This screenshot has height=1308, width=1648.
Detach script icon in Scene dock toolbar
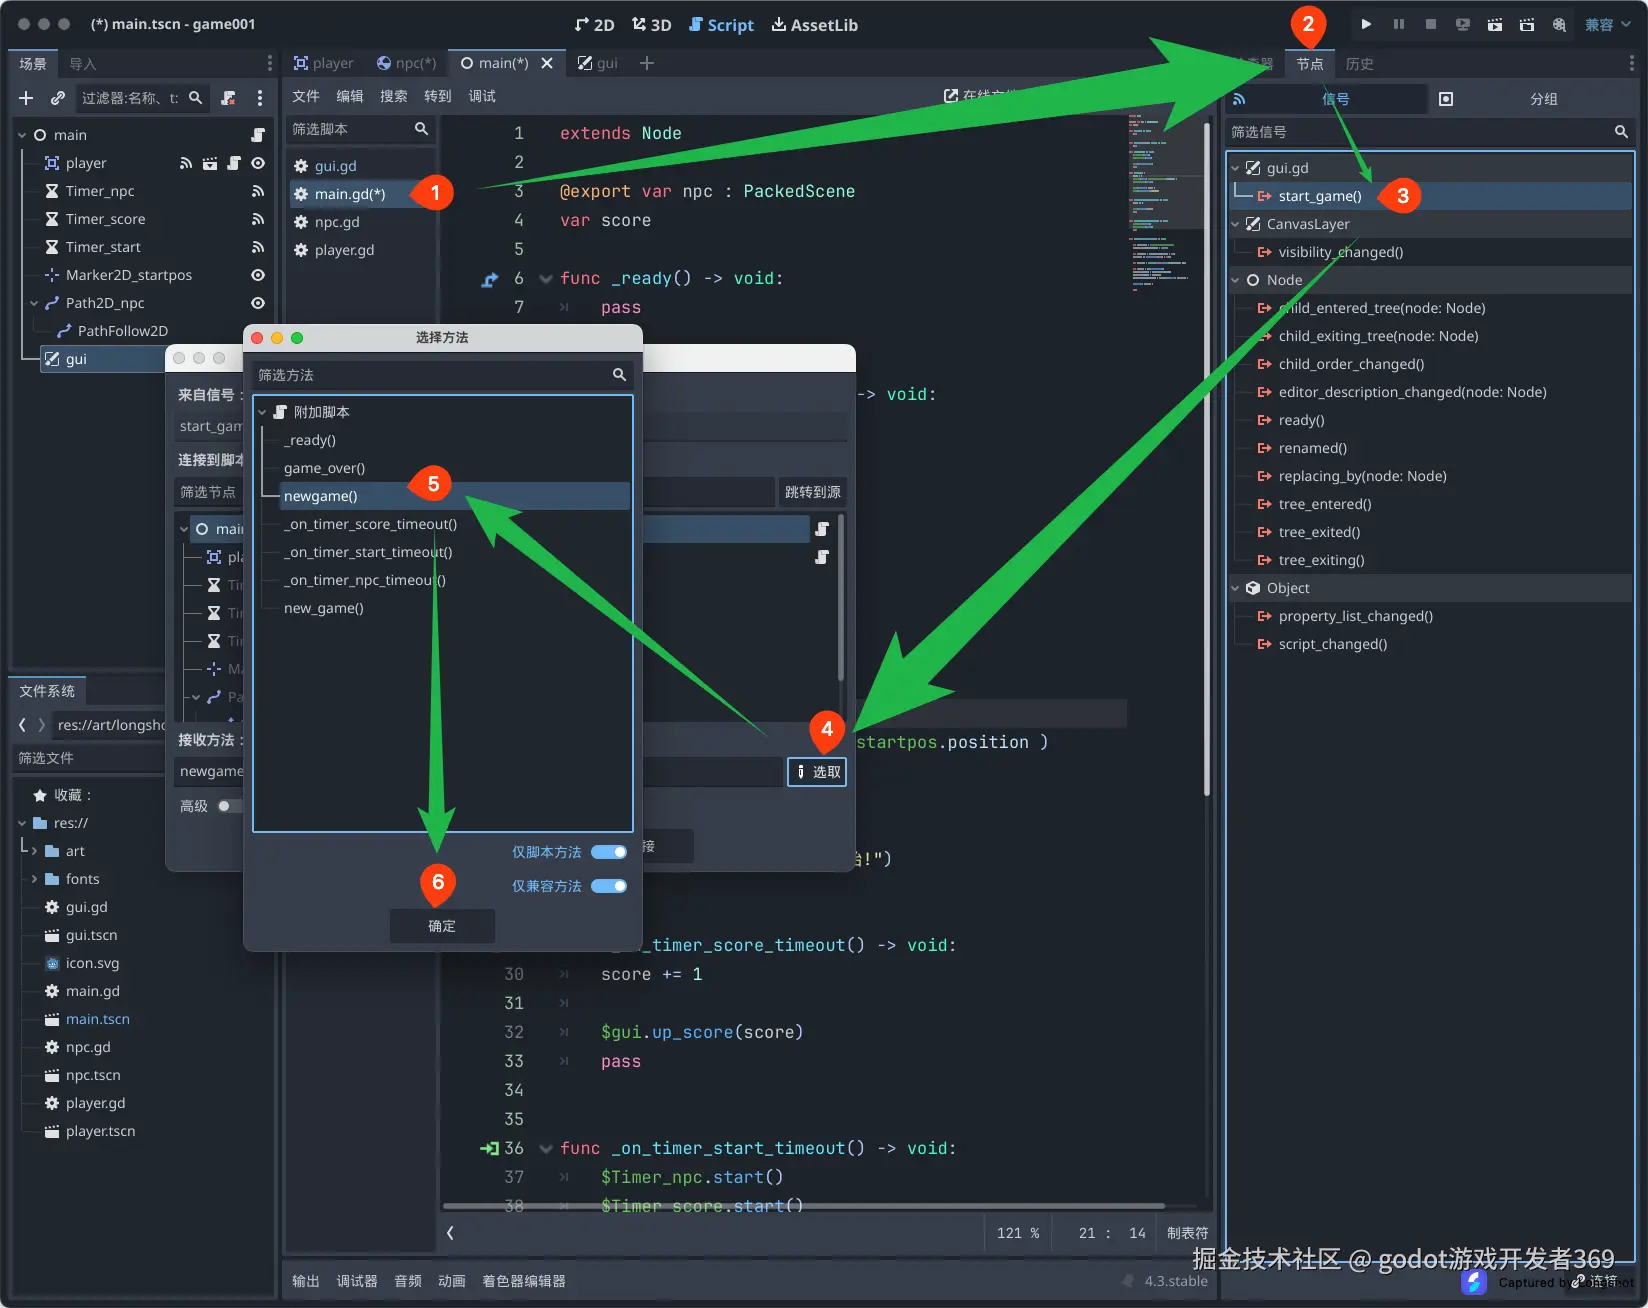228,98
